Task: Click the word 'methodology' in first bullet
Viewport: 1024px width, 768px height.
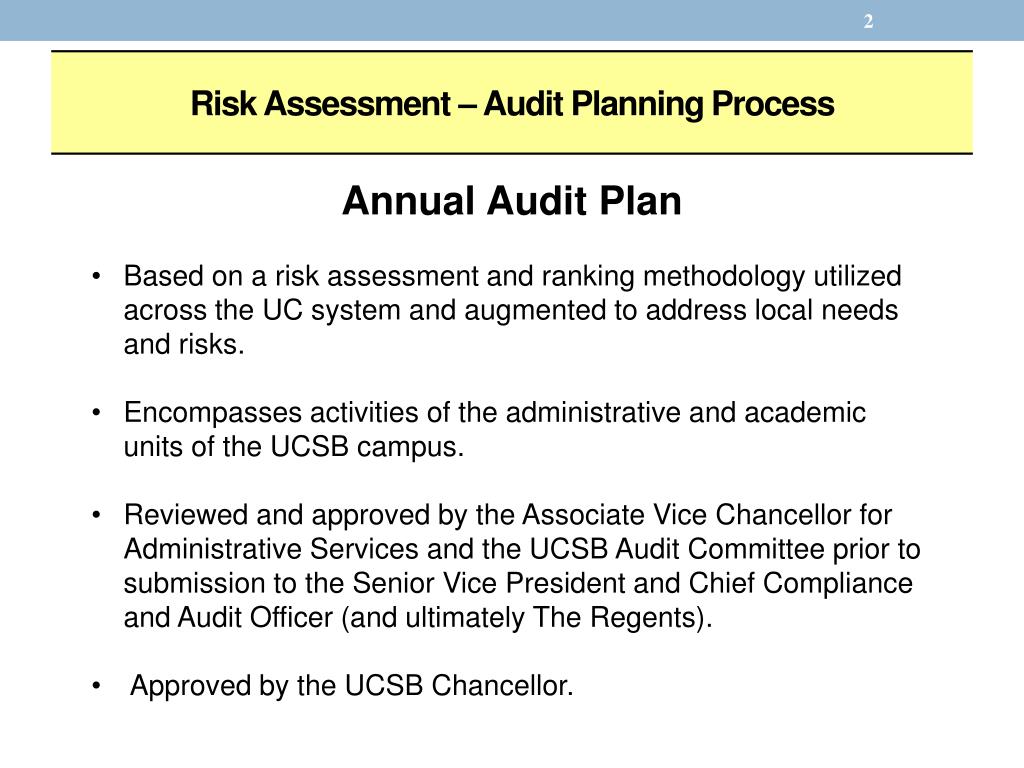Action: [724, 277]
